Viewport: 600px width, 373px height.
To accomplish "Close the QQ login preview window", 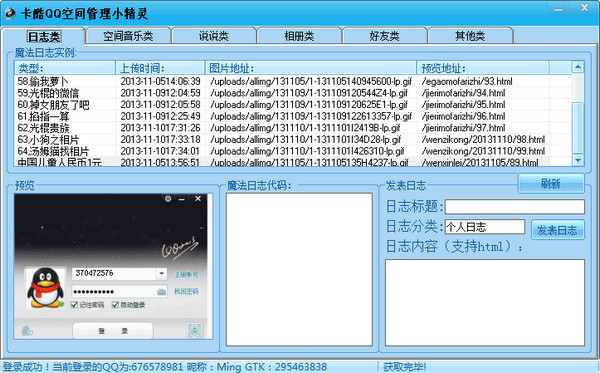I will 198,199.
